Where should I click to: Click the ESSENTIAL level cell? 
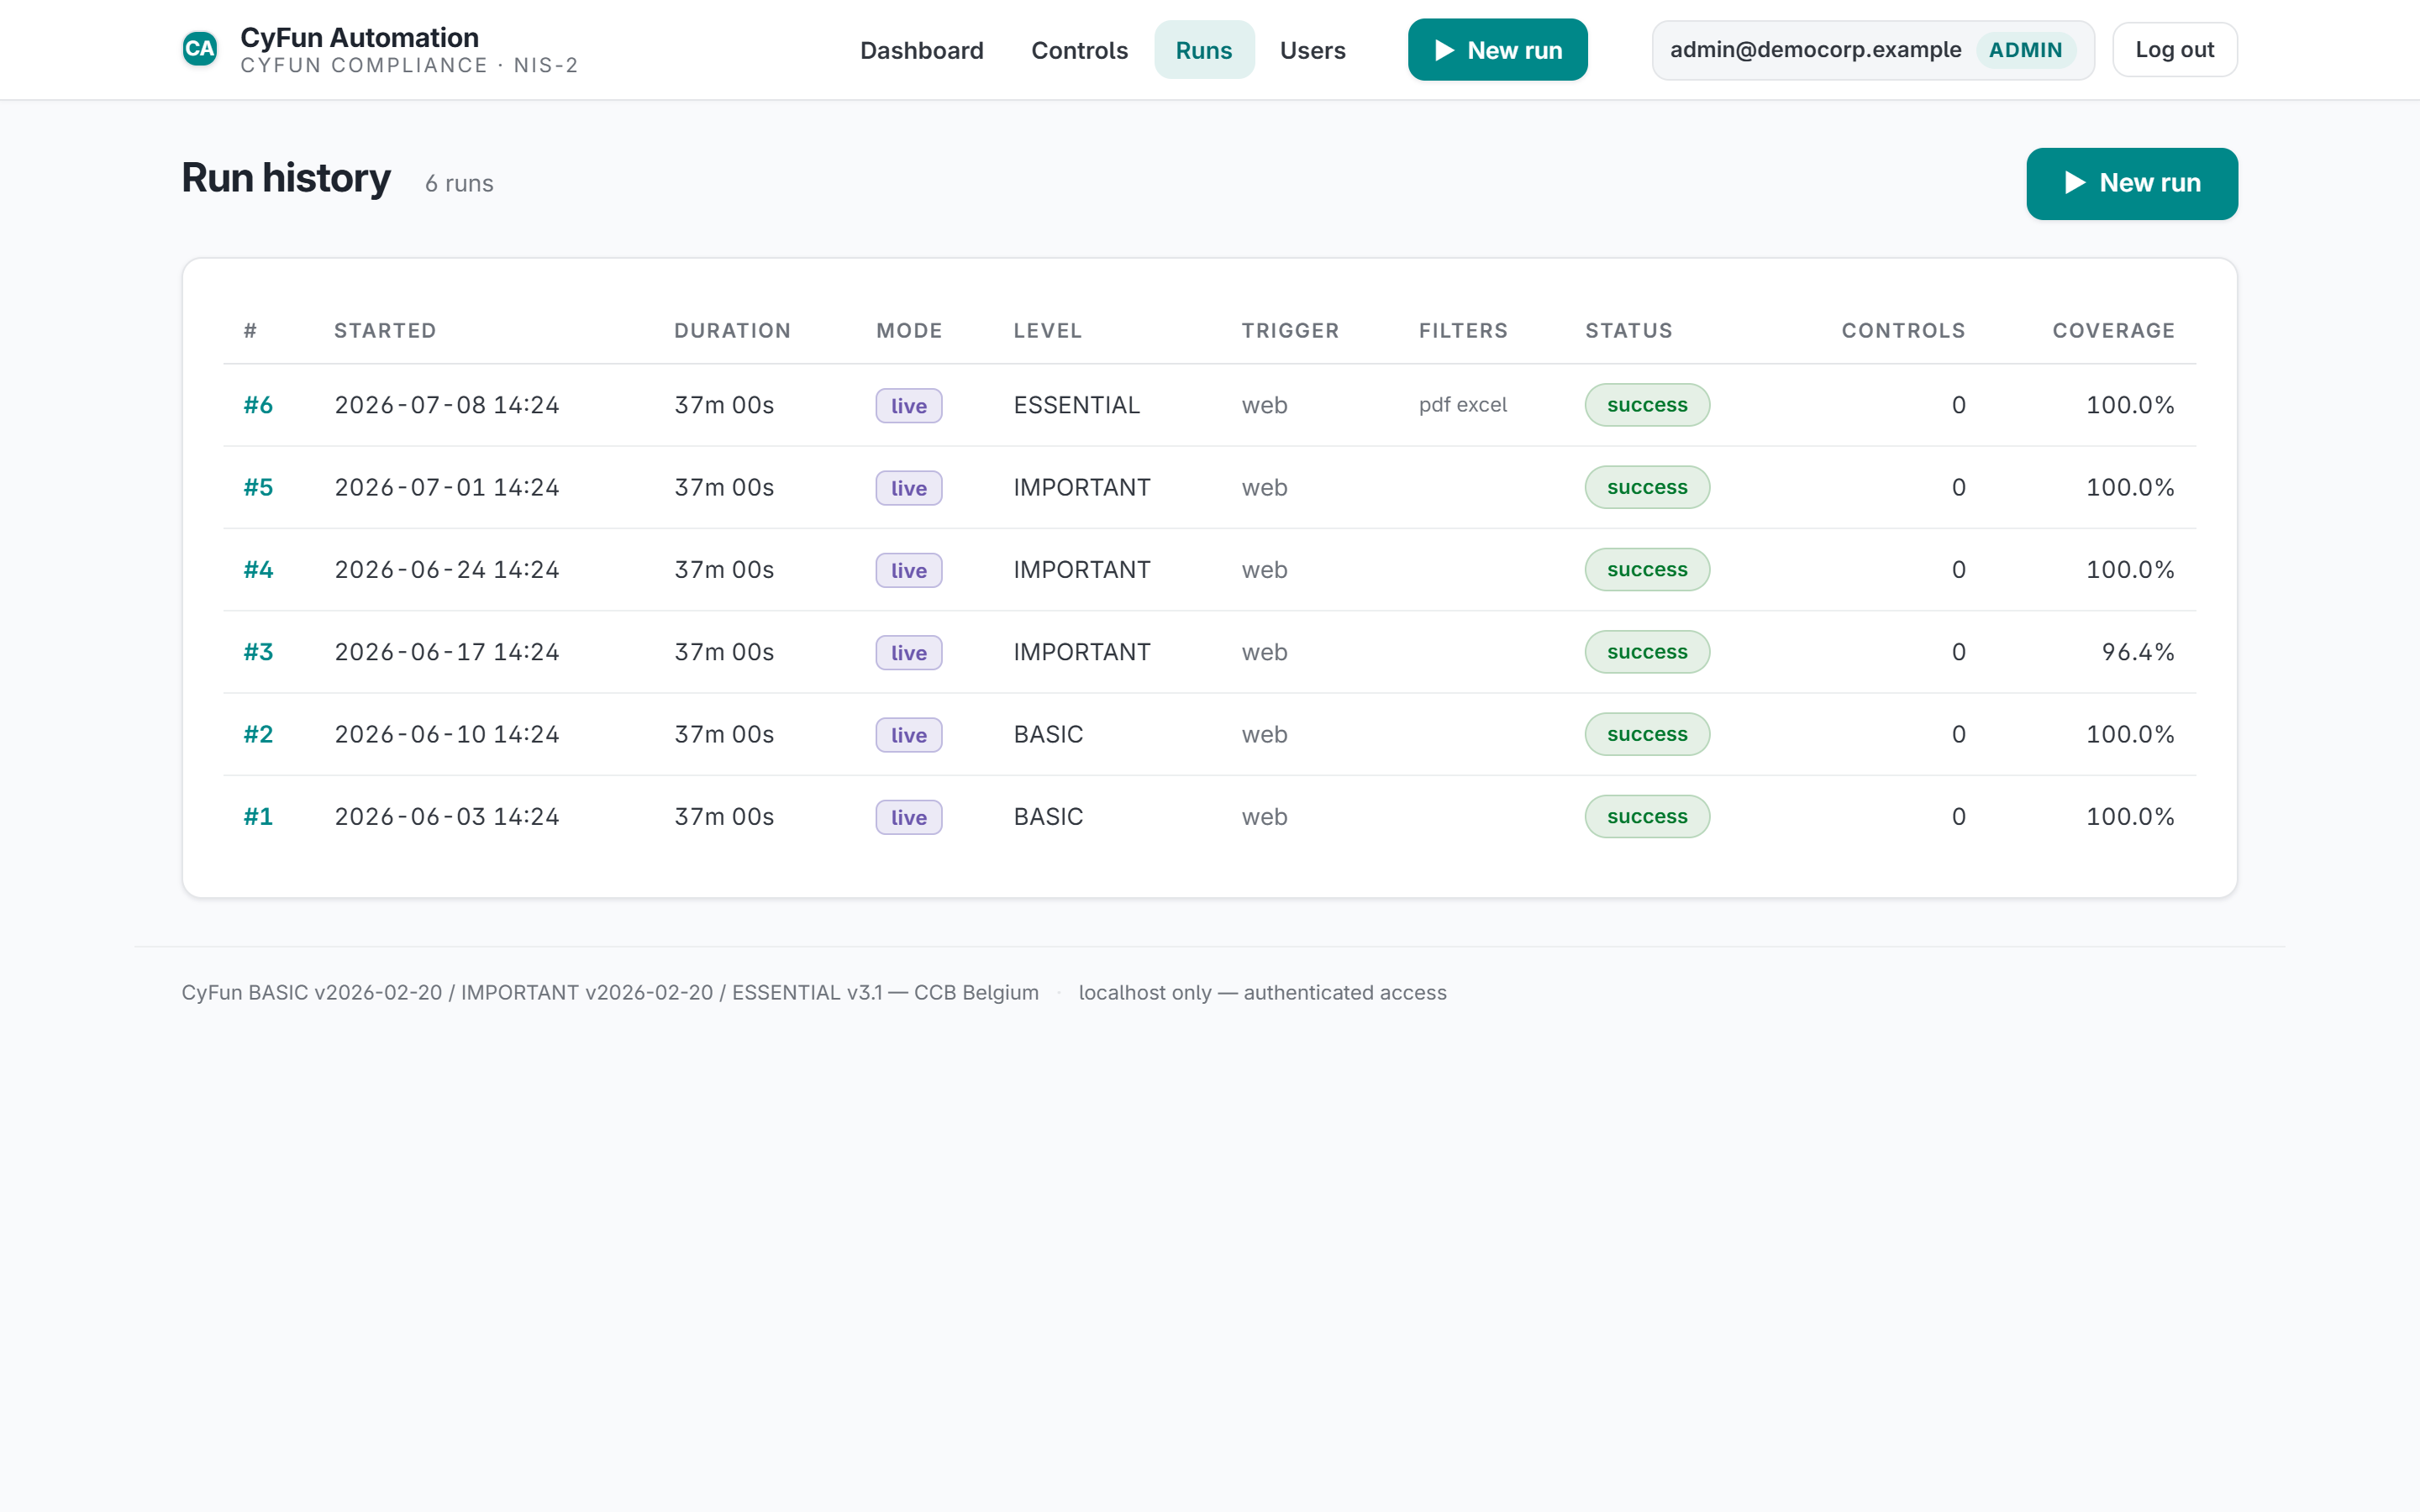[1076, 405]
